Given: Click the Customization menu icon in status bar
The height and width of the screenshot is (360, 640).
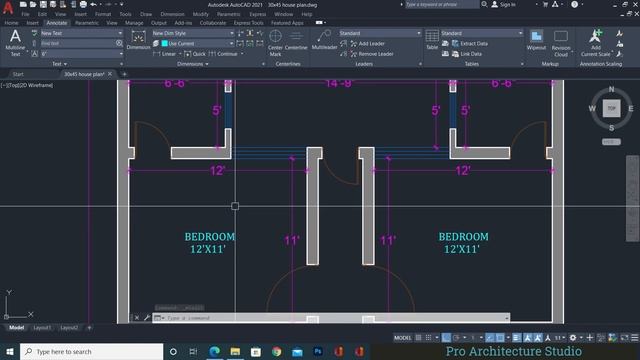Looking at the screenshot, I should click(x=635, y=338).
